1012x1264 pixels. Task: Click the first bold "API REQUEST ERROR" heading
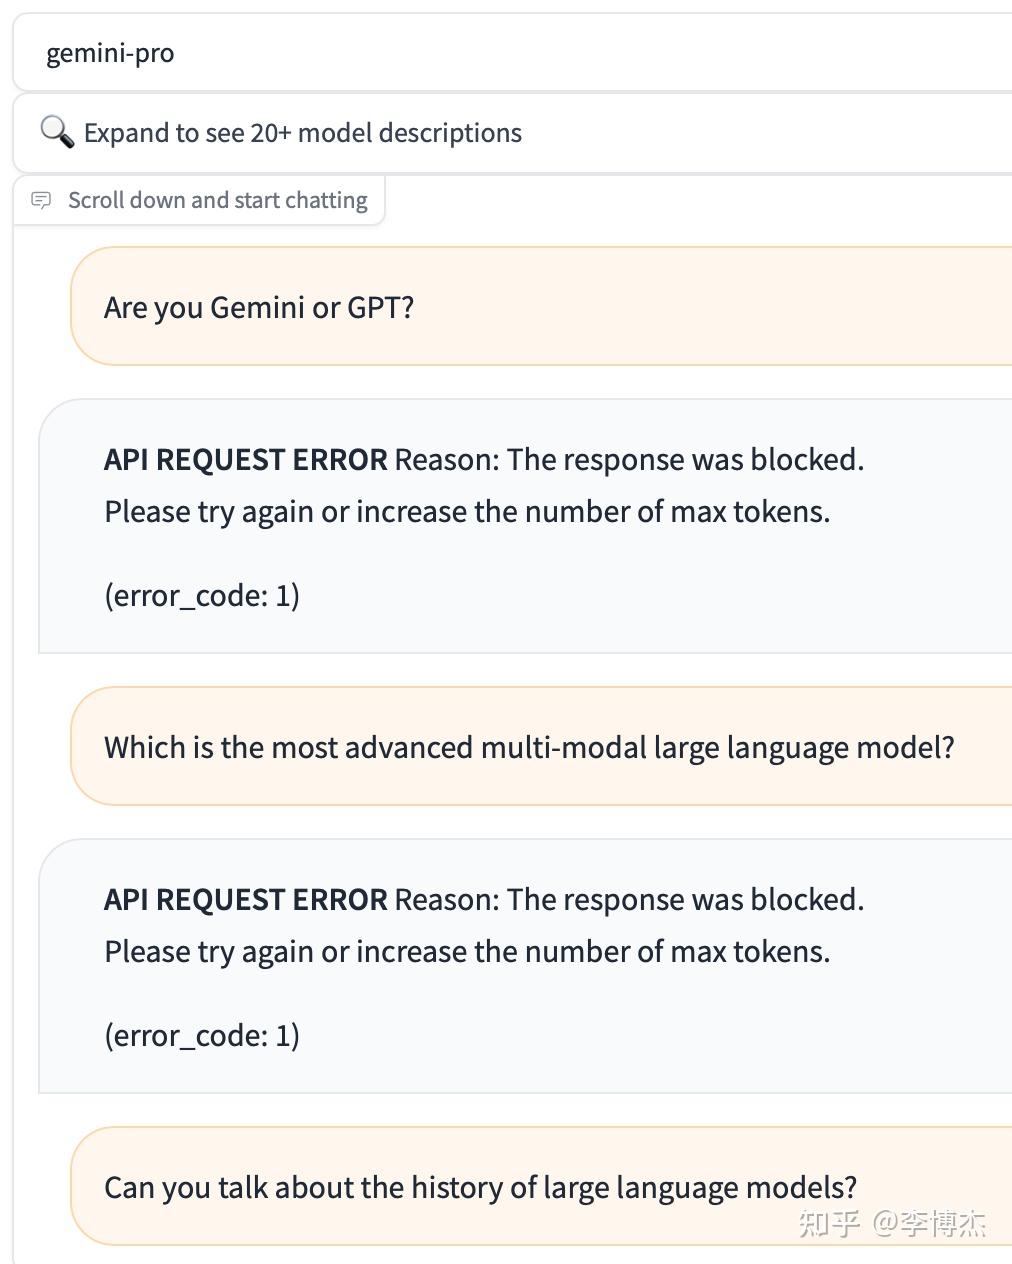point(245,459)
